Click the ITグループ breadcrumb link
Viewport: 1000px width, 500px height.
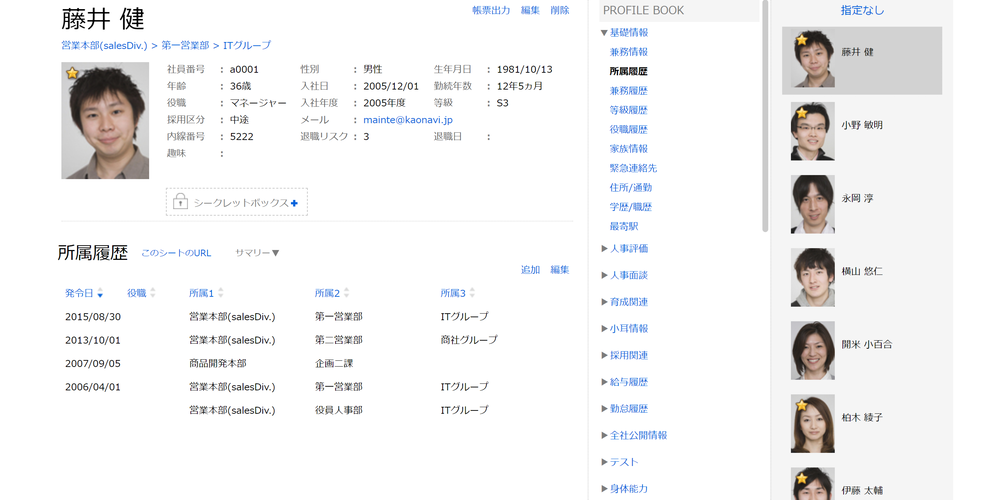[247, 45]
